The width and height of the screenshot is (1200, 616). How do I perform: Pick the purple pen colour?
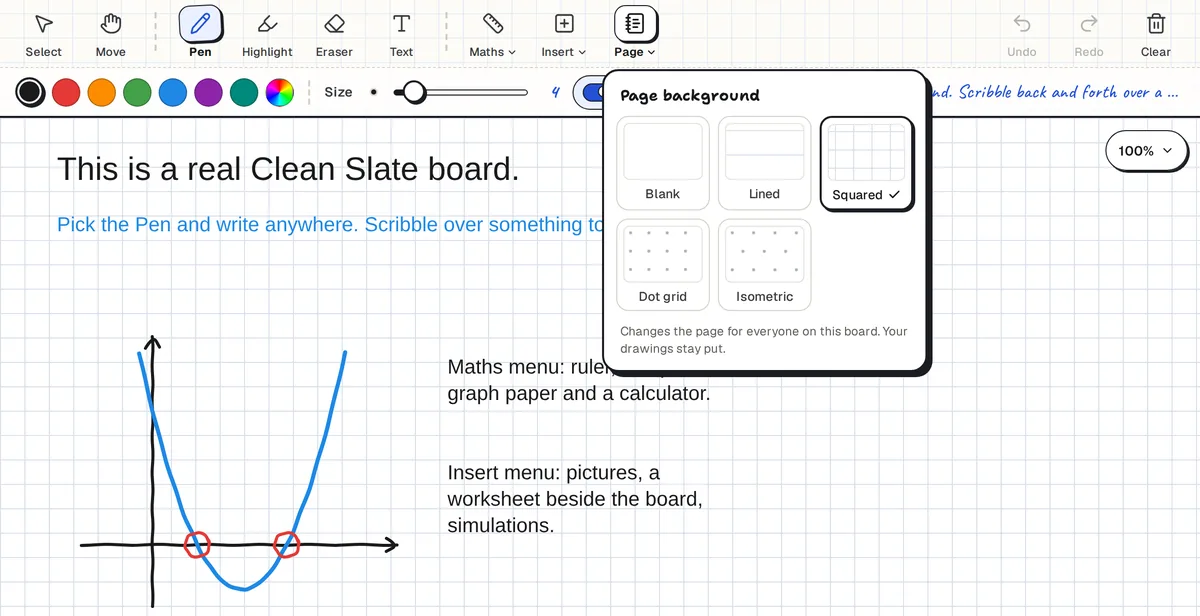[208, 93]
